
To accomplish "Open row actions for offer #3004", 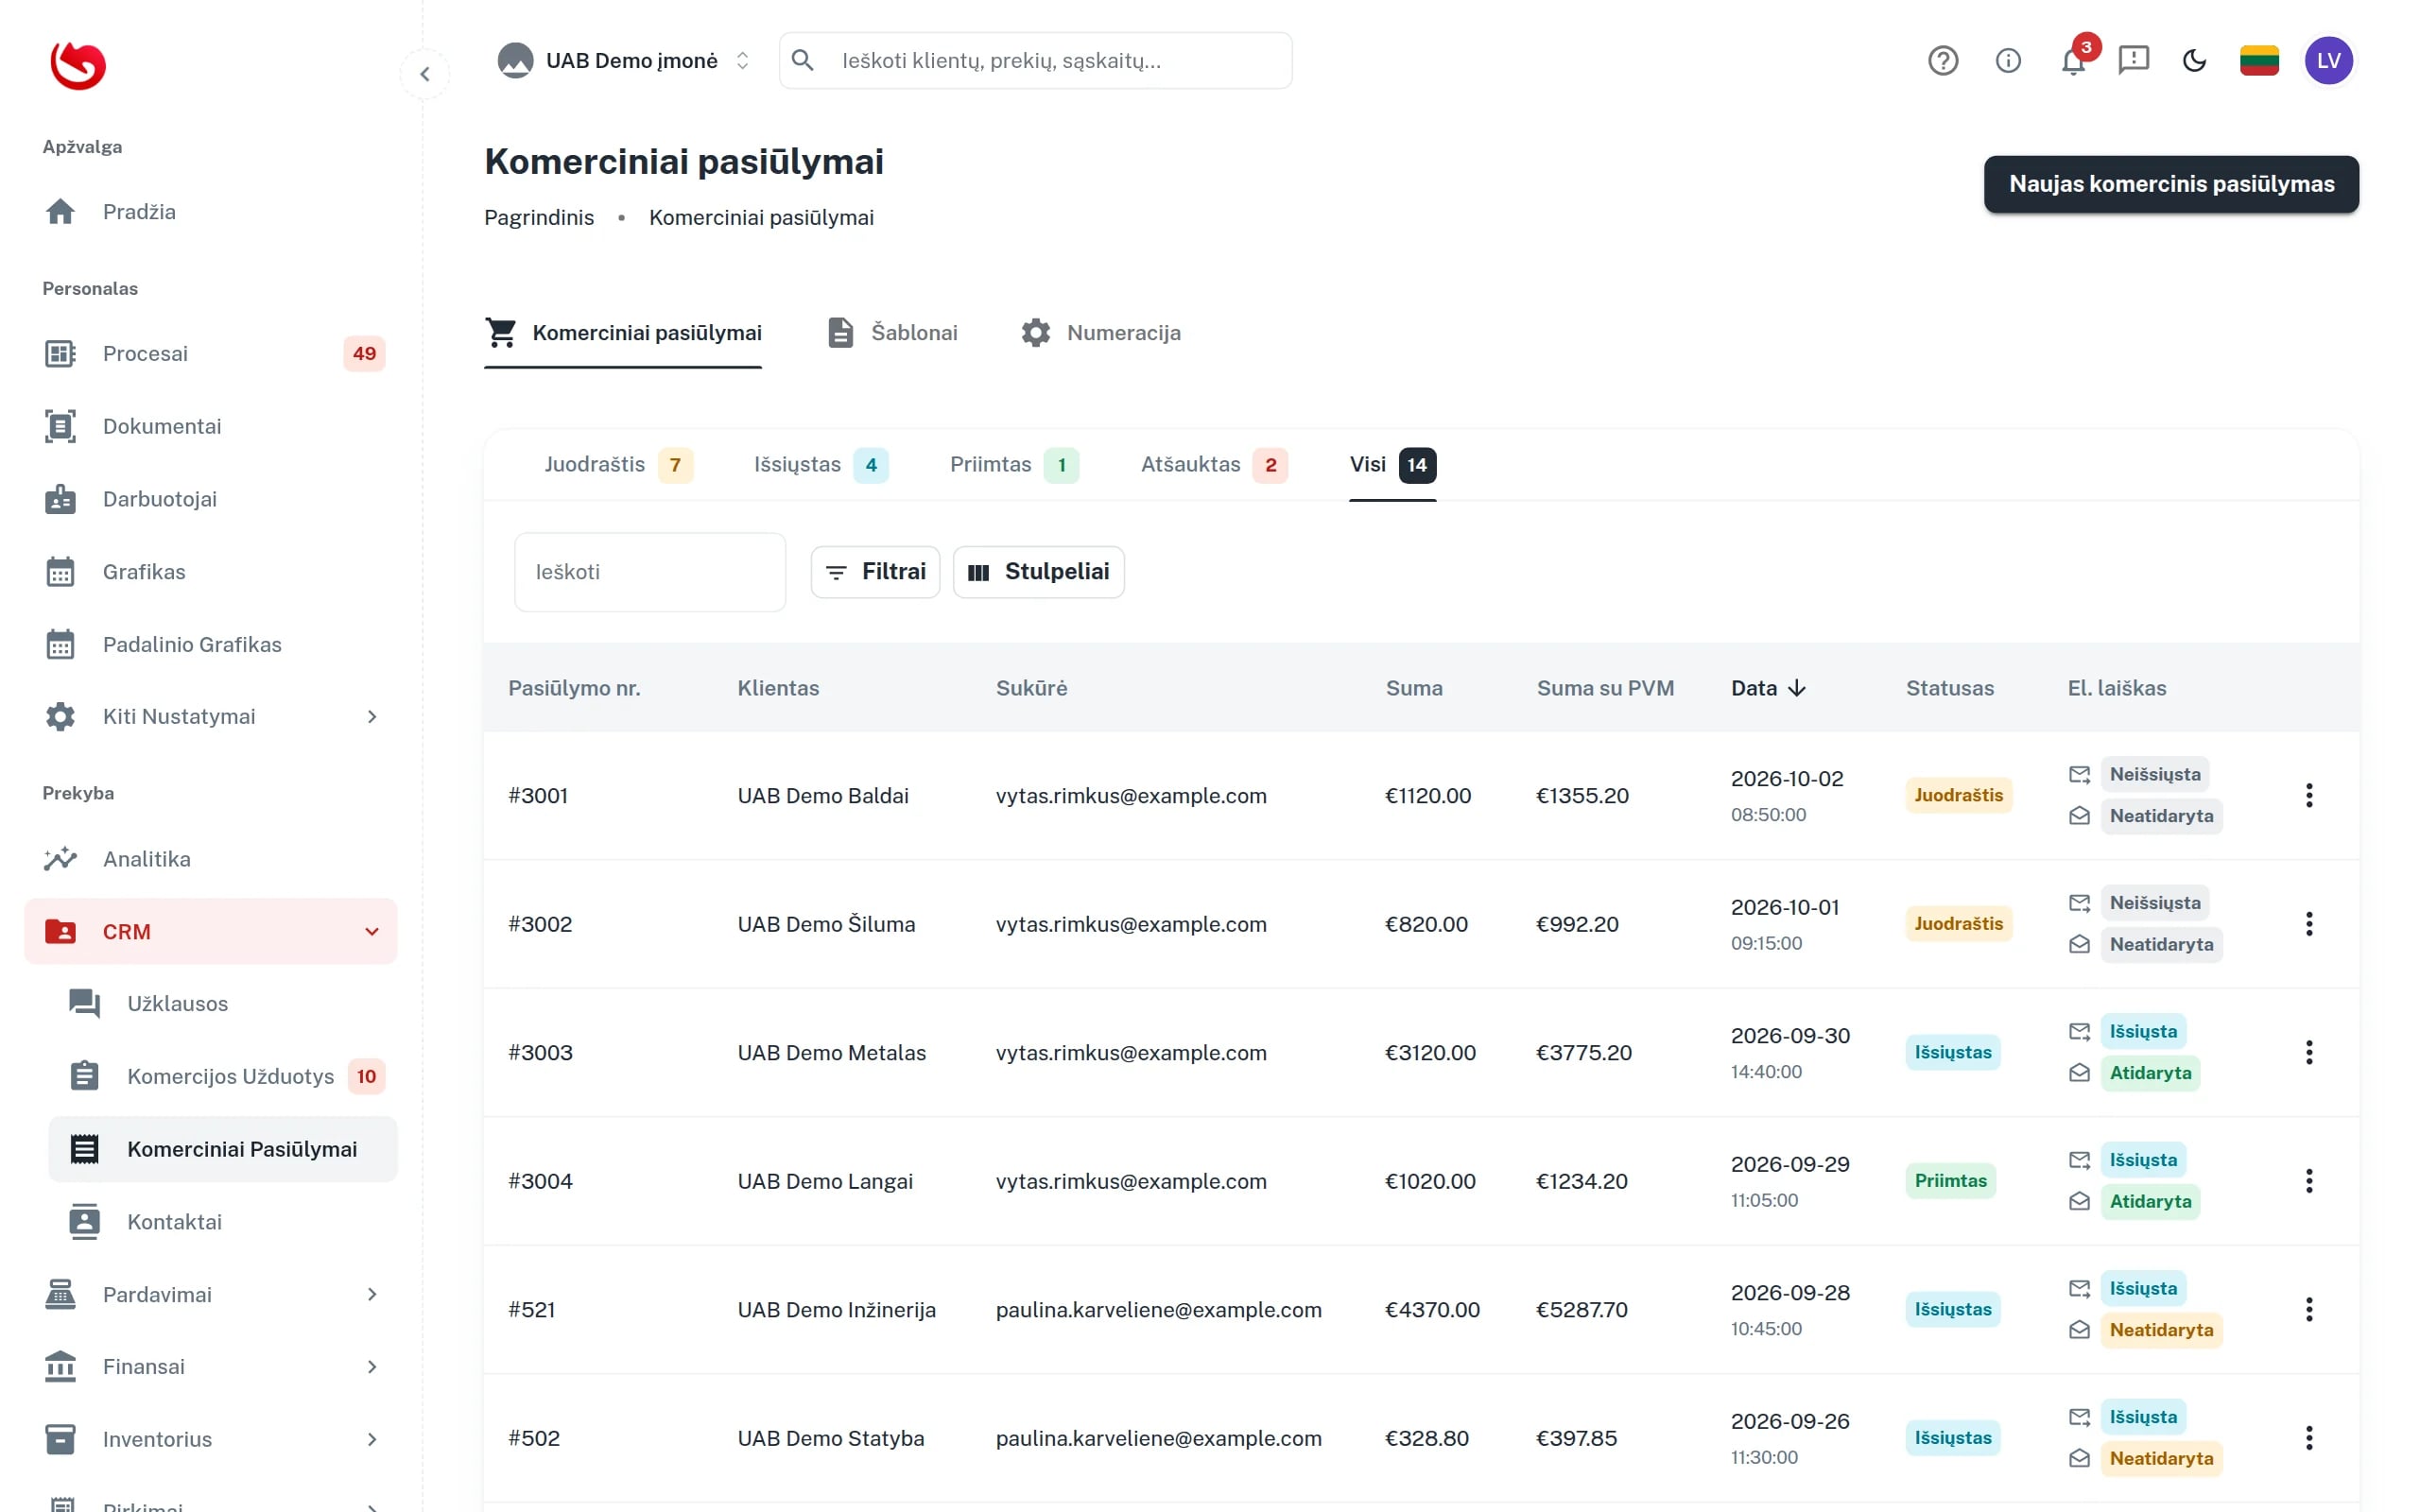I will [x=2308, y=1181].
